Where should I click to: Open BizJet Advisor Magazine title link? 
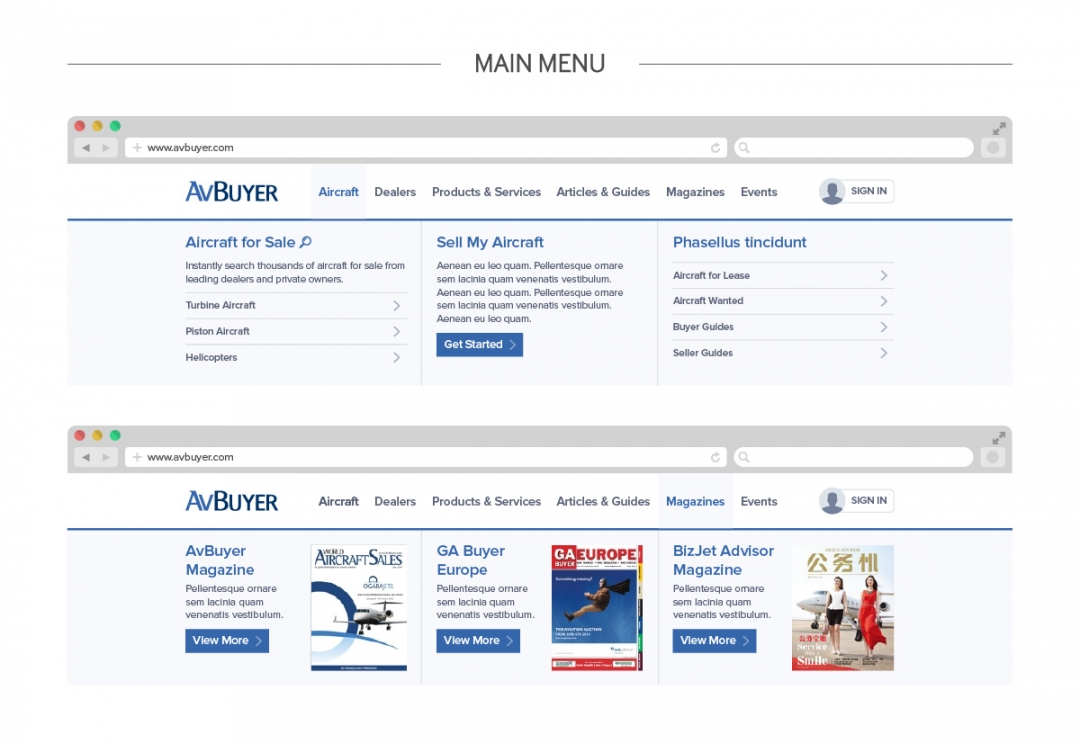(723, 560)
